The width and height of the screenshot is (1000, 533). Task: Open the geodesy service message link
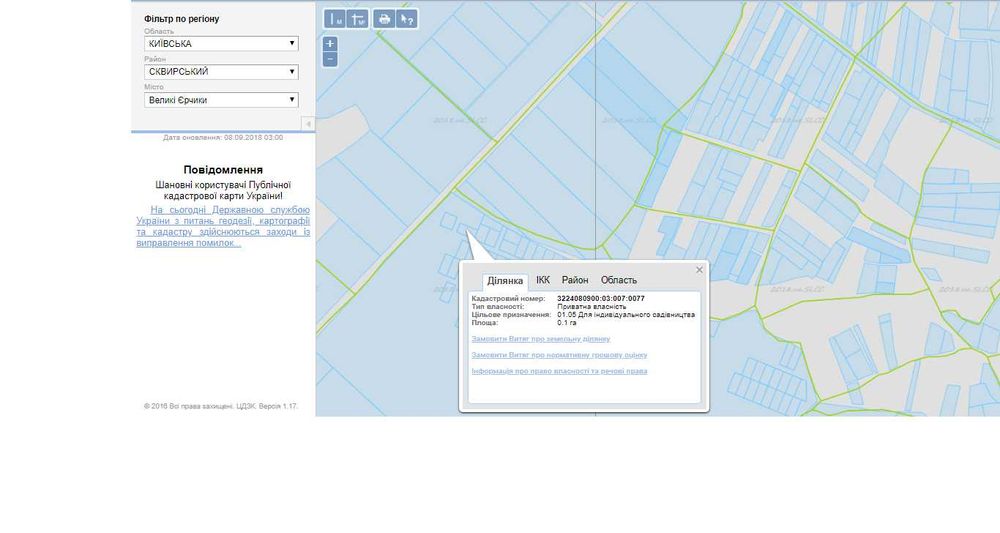coord(223,226)
